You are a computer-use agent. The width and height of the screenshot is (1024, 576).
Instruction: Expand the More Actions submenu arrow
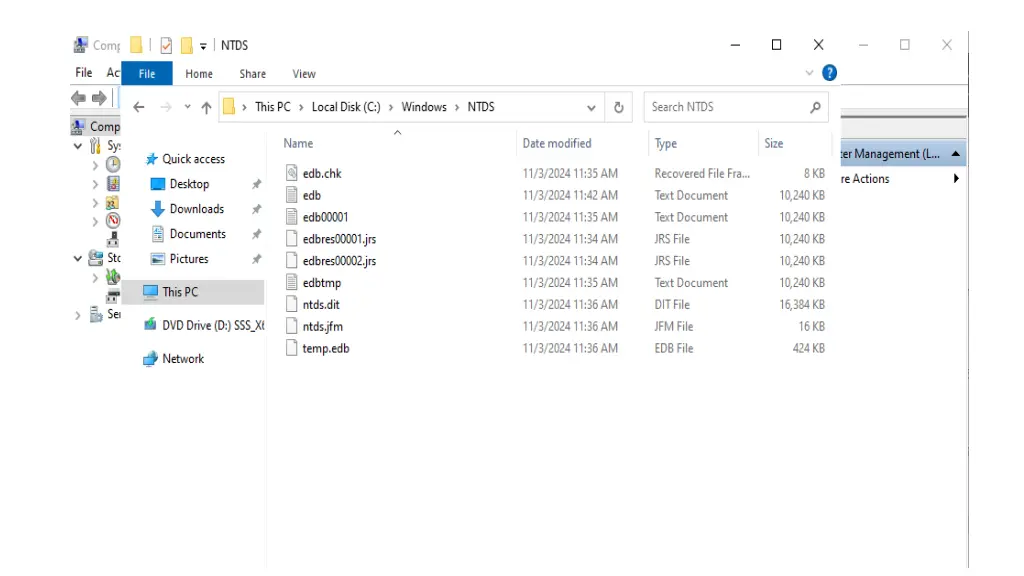click(956, 178)
